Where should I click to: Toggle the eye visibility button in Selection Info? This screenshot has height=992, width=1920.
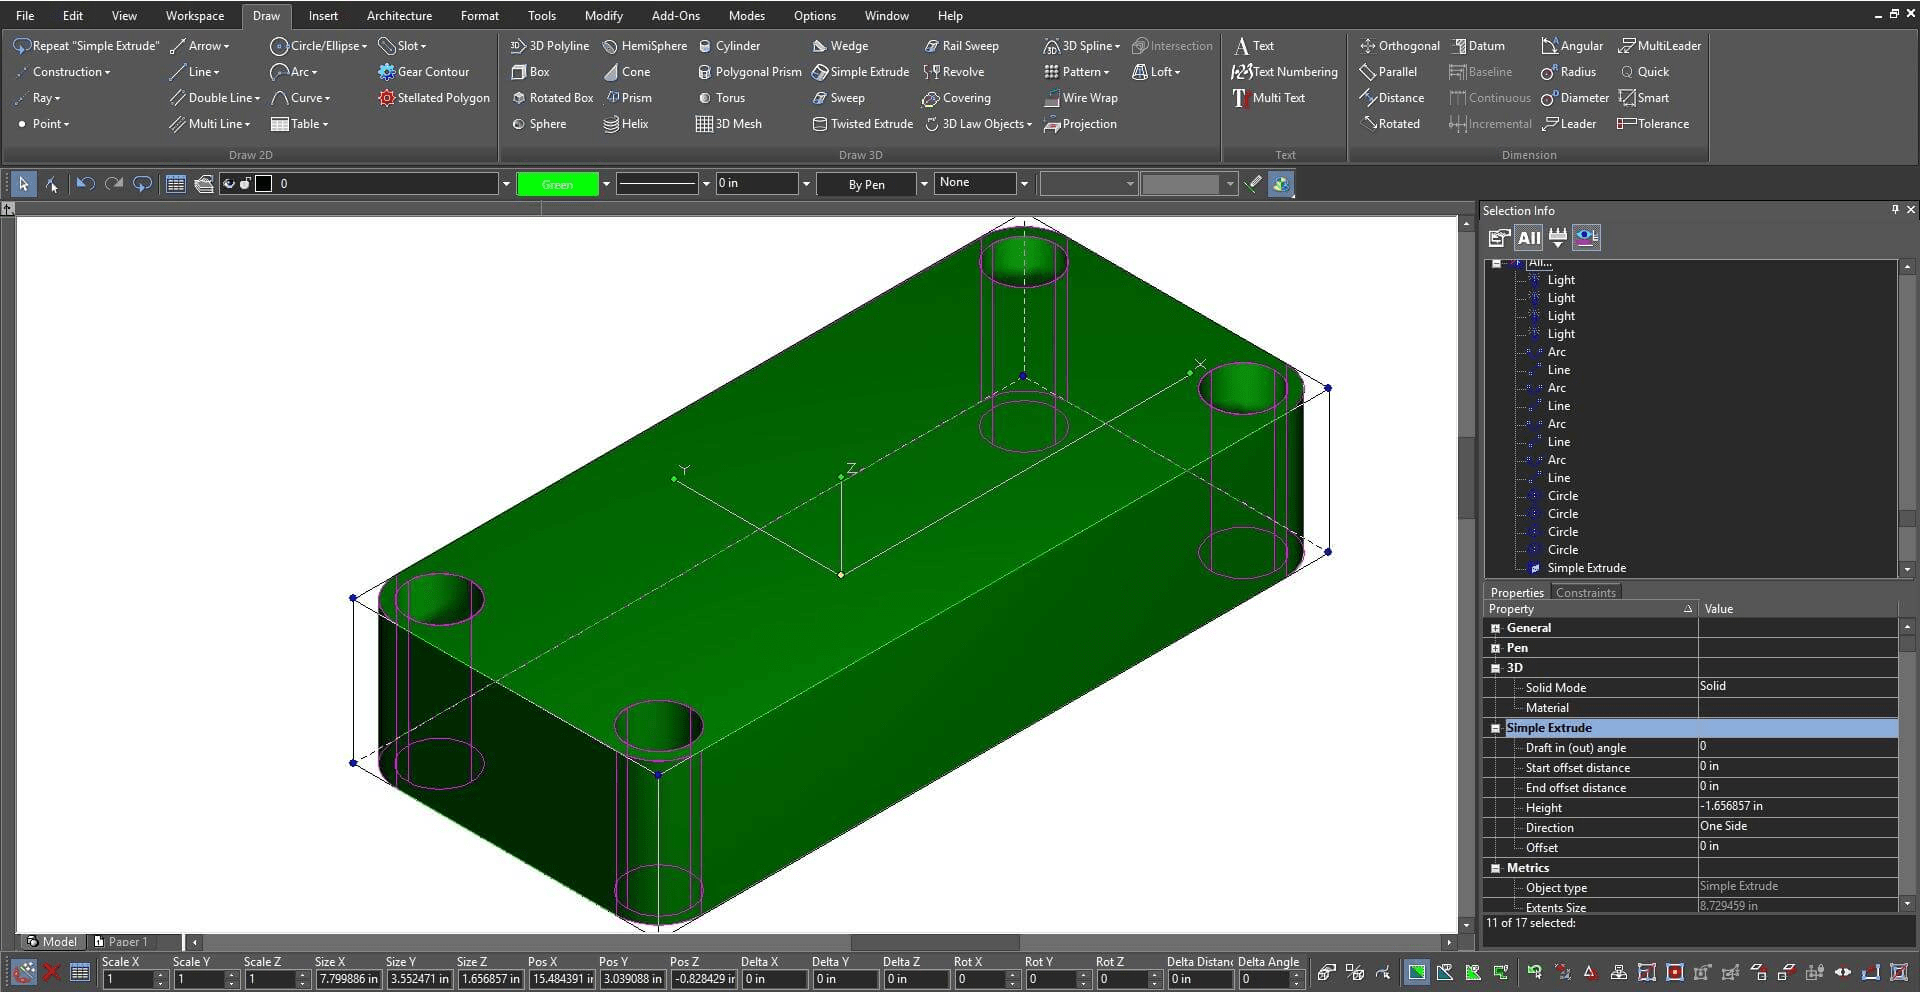(1586, 238)
